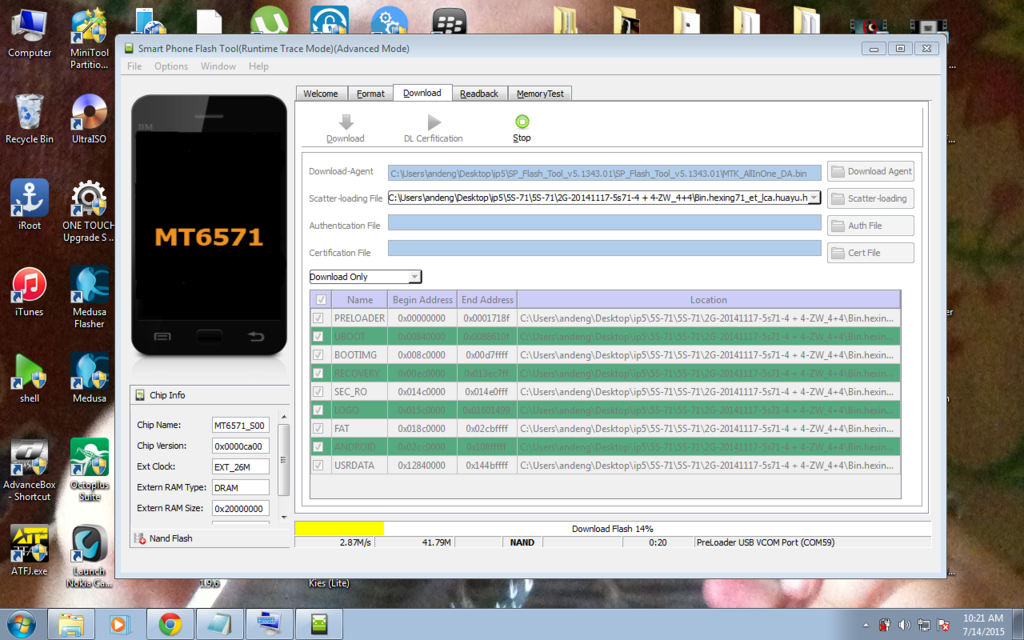Select the ATFJ.exe desktop icon

pos(29,551)
